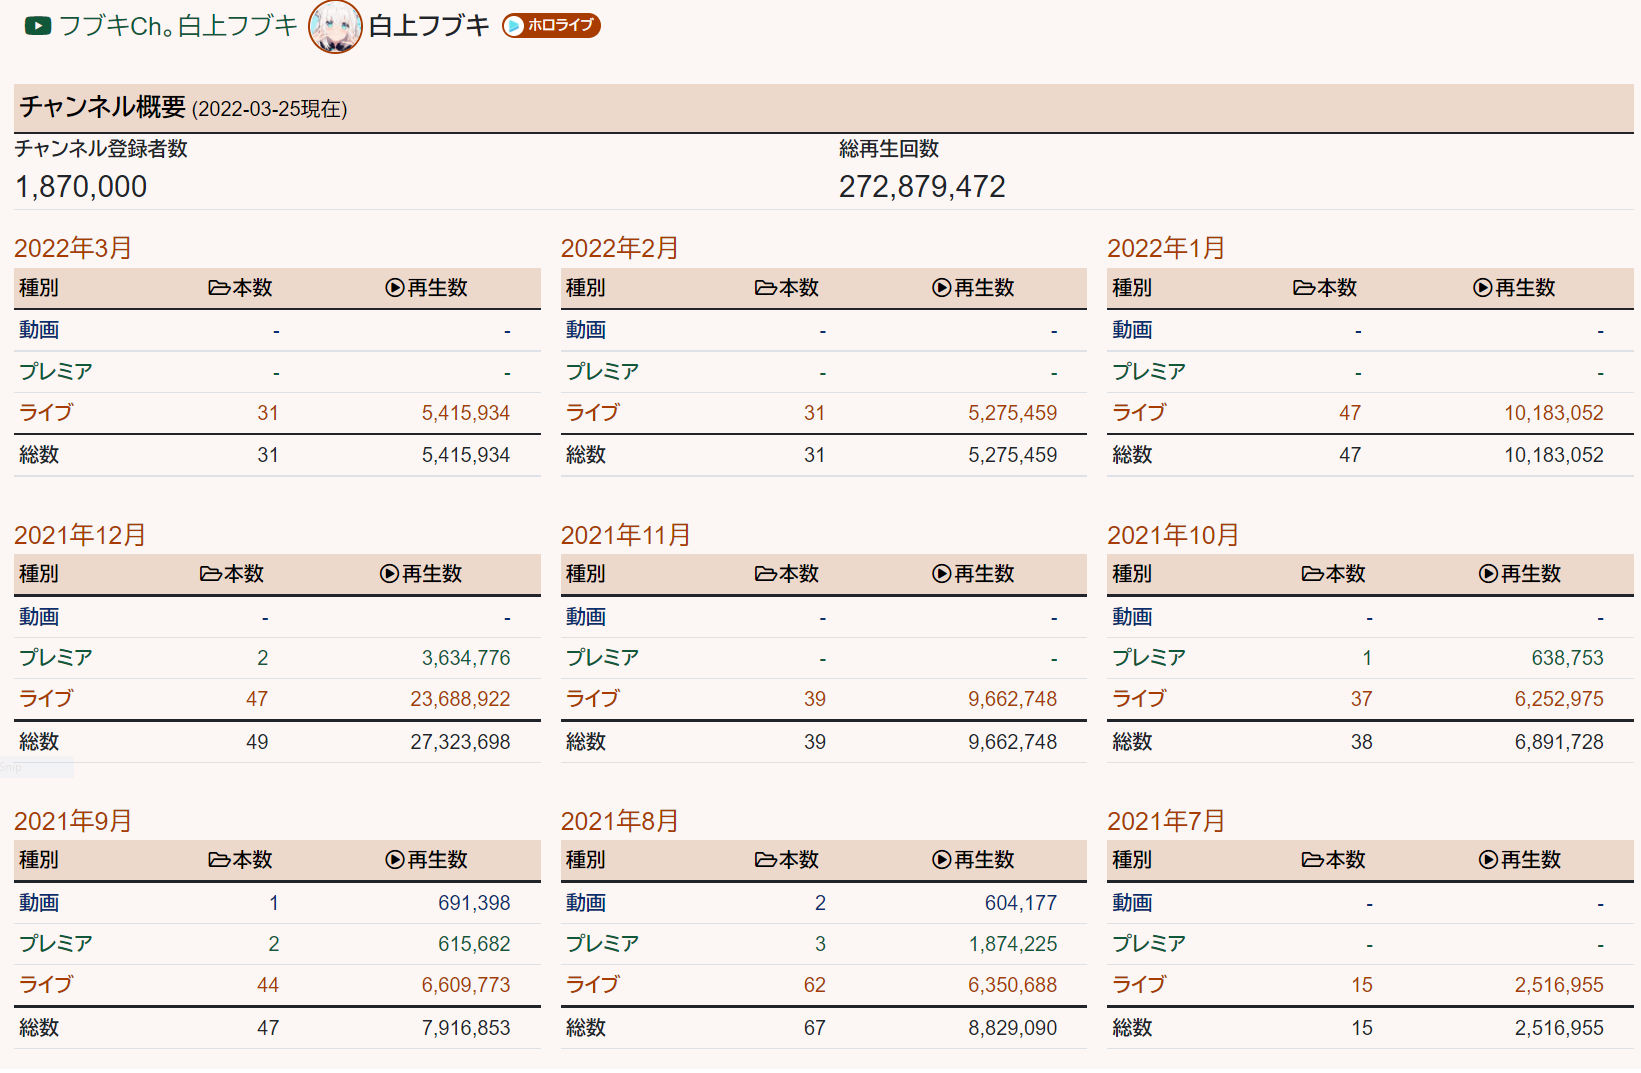Open the 2021年12月 month heading

80,535
